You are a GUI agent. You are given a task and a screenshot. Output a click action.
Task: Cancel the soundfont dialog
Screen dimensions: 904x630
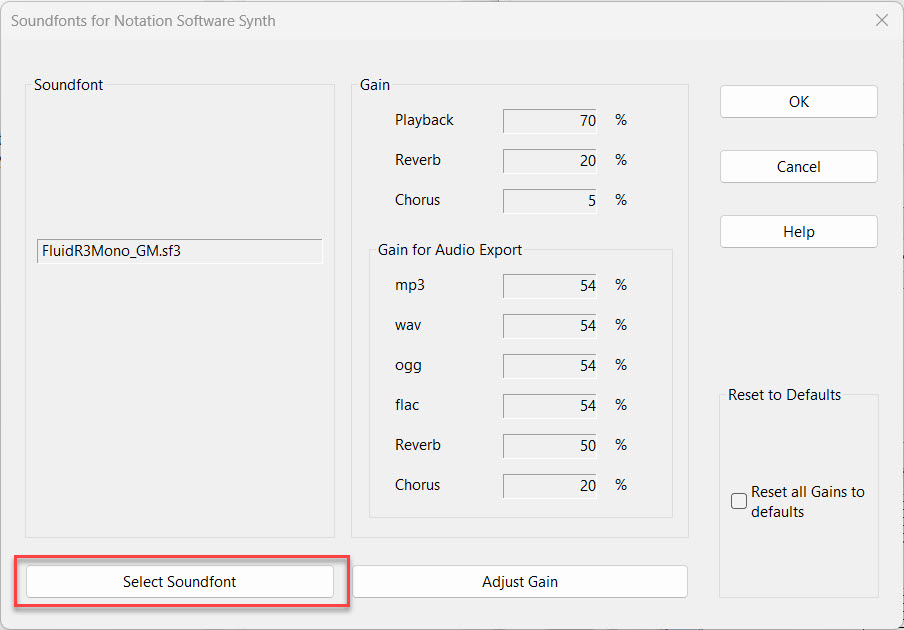tap(798, 167)
